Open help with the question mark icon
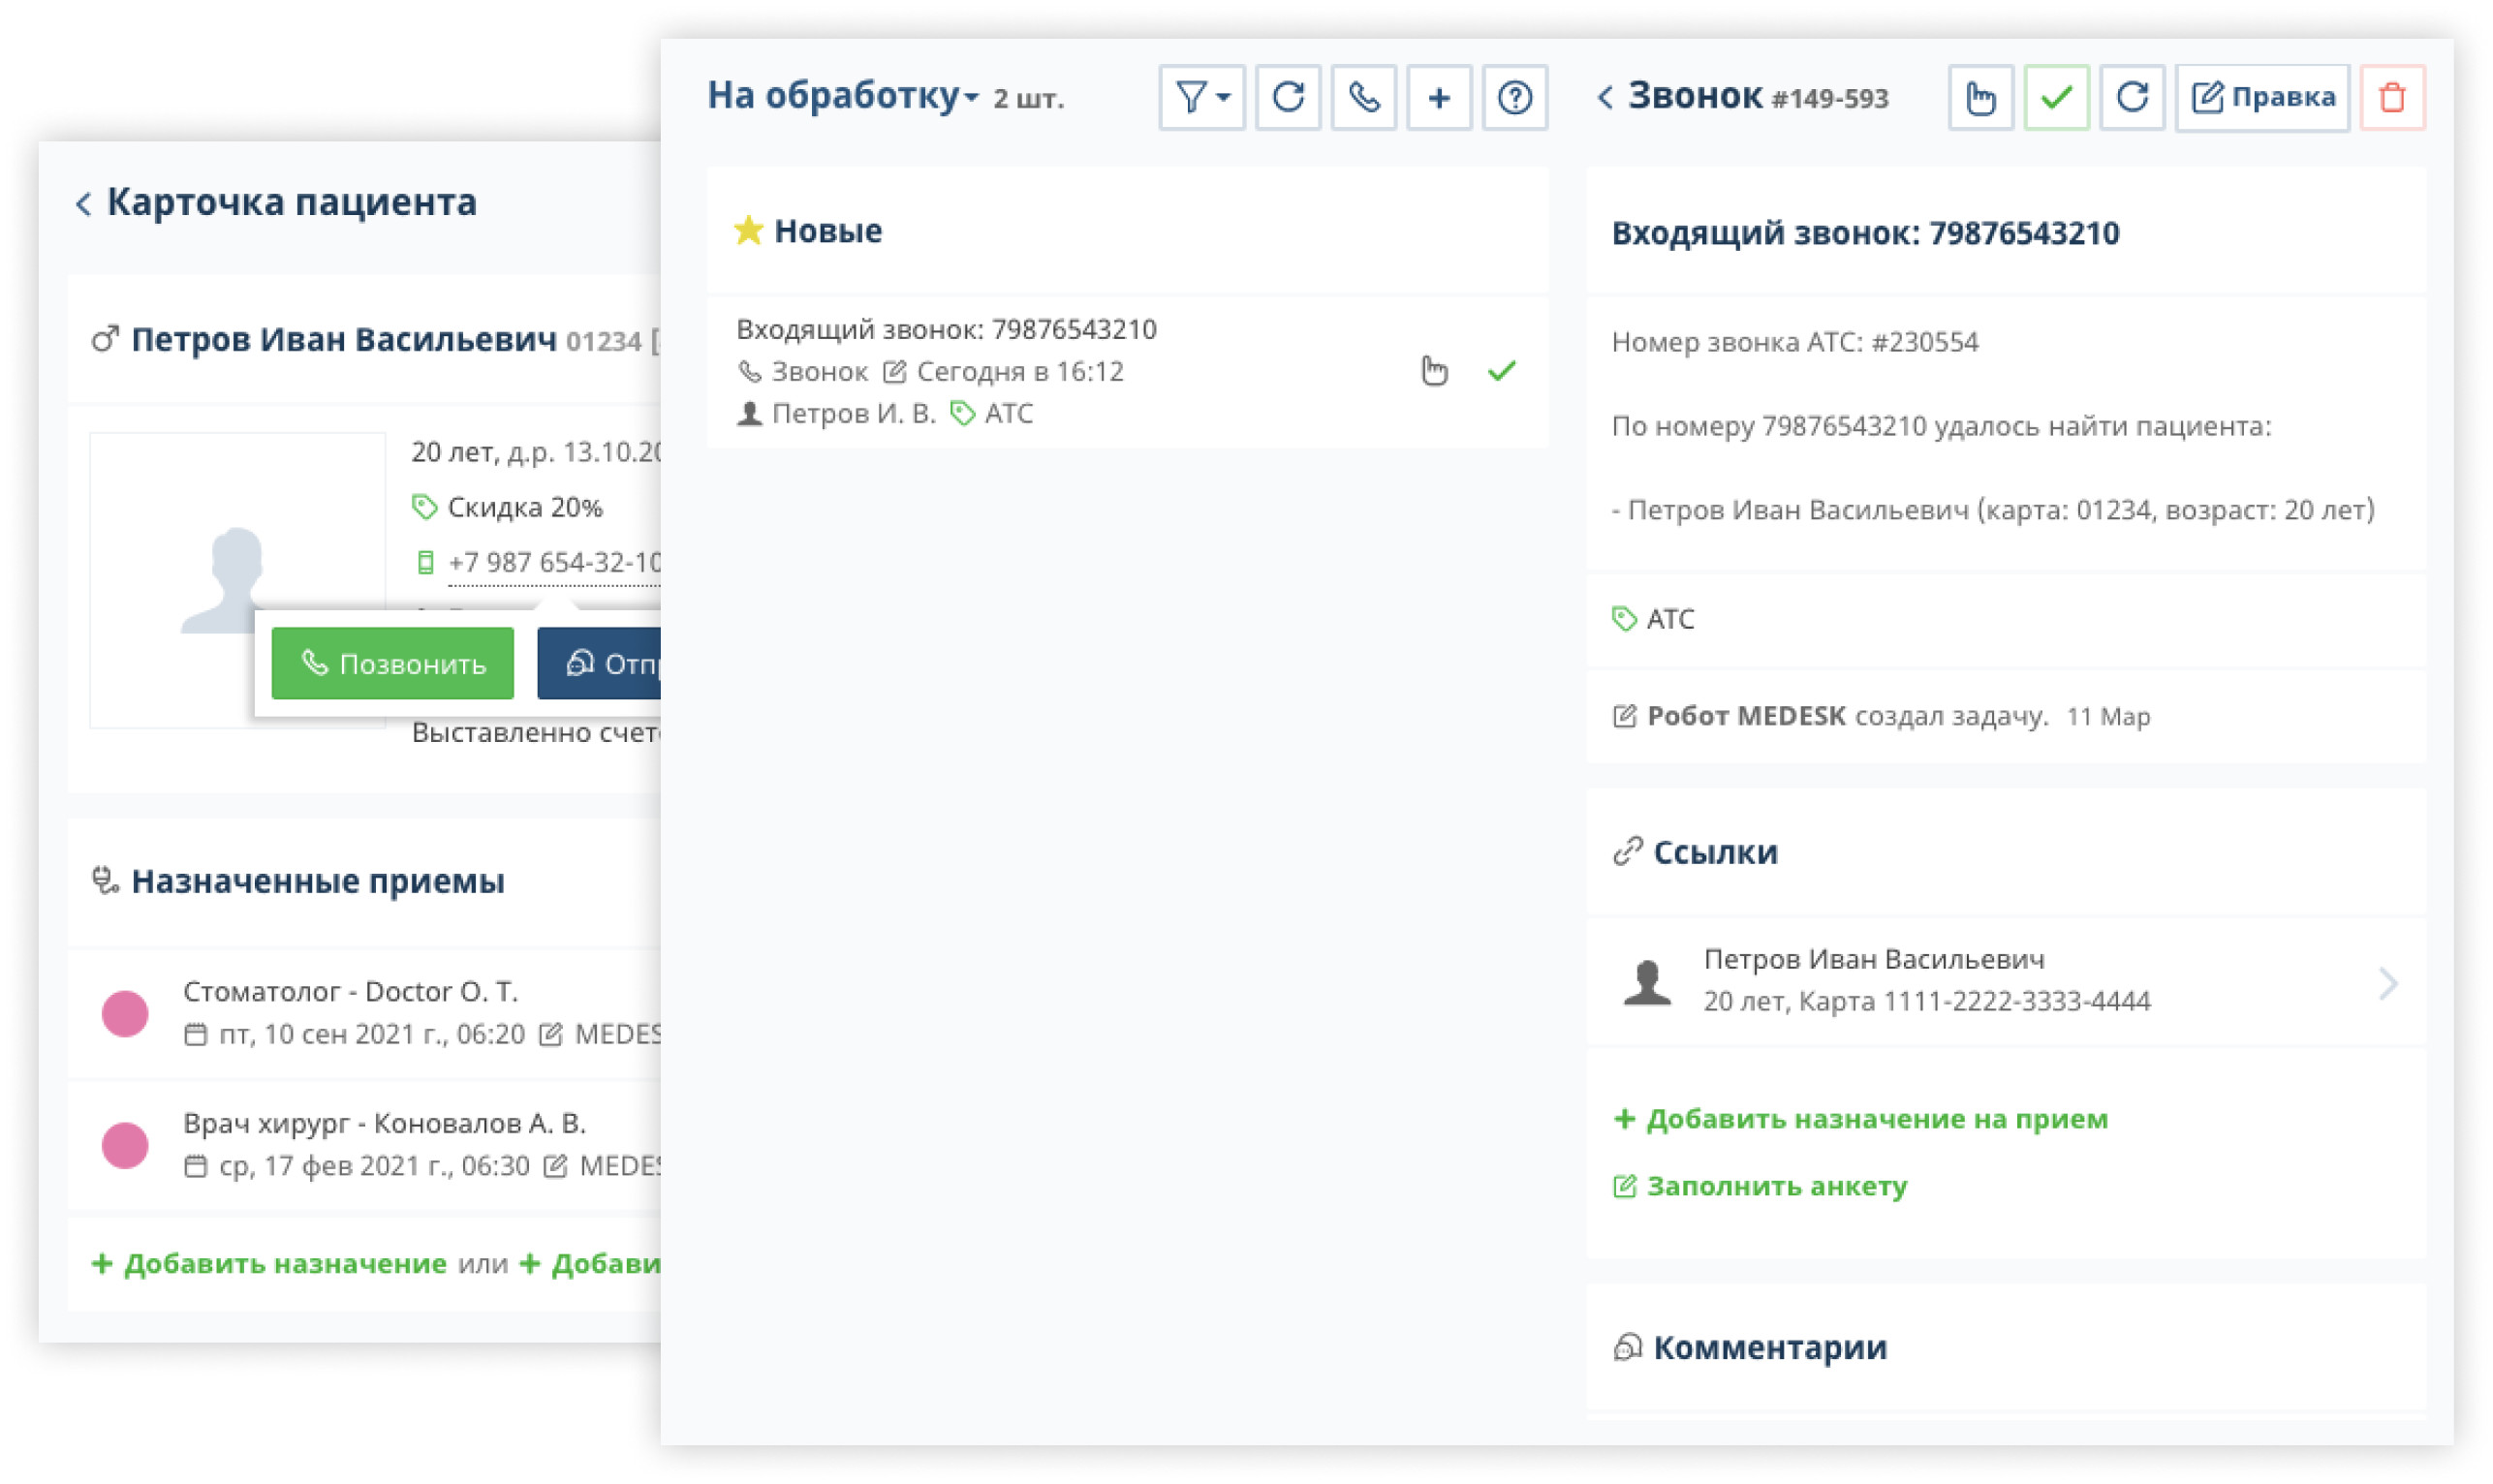Viewport: 2493px width, 1484px height. pos(1515,97)
